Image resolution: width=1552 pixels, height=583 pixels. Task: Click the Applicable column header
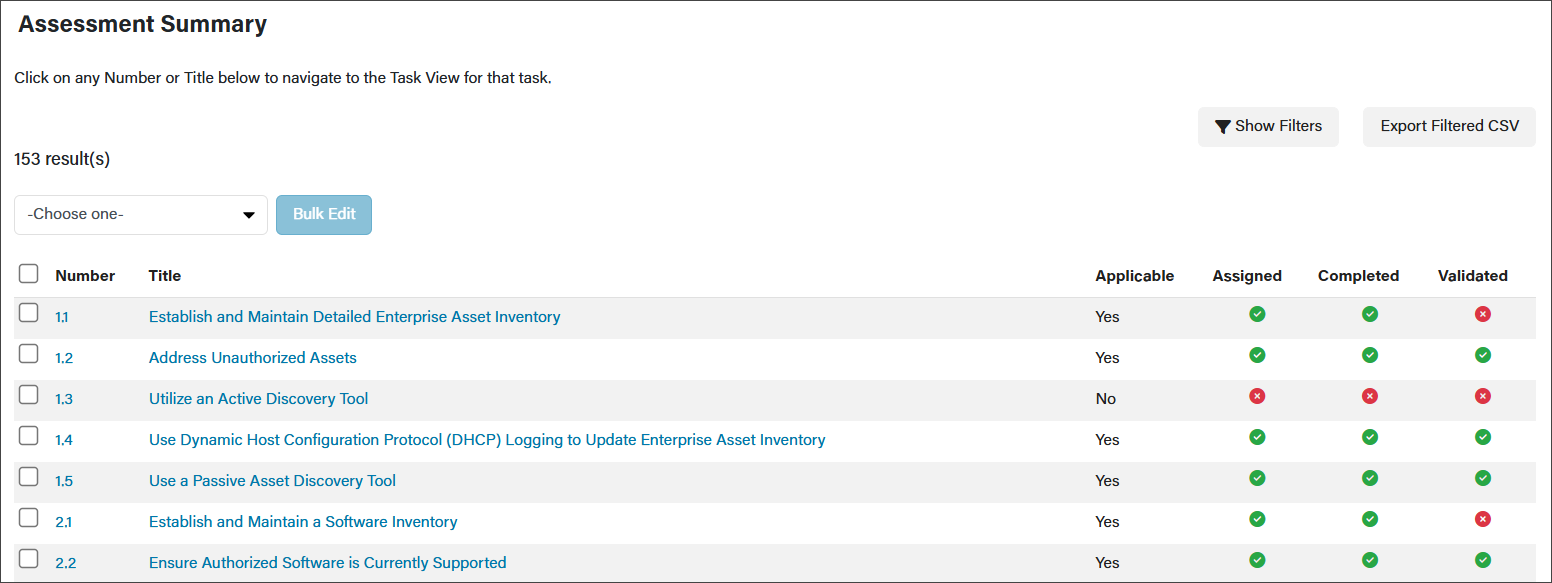[x=1135, y=276]
